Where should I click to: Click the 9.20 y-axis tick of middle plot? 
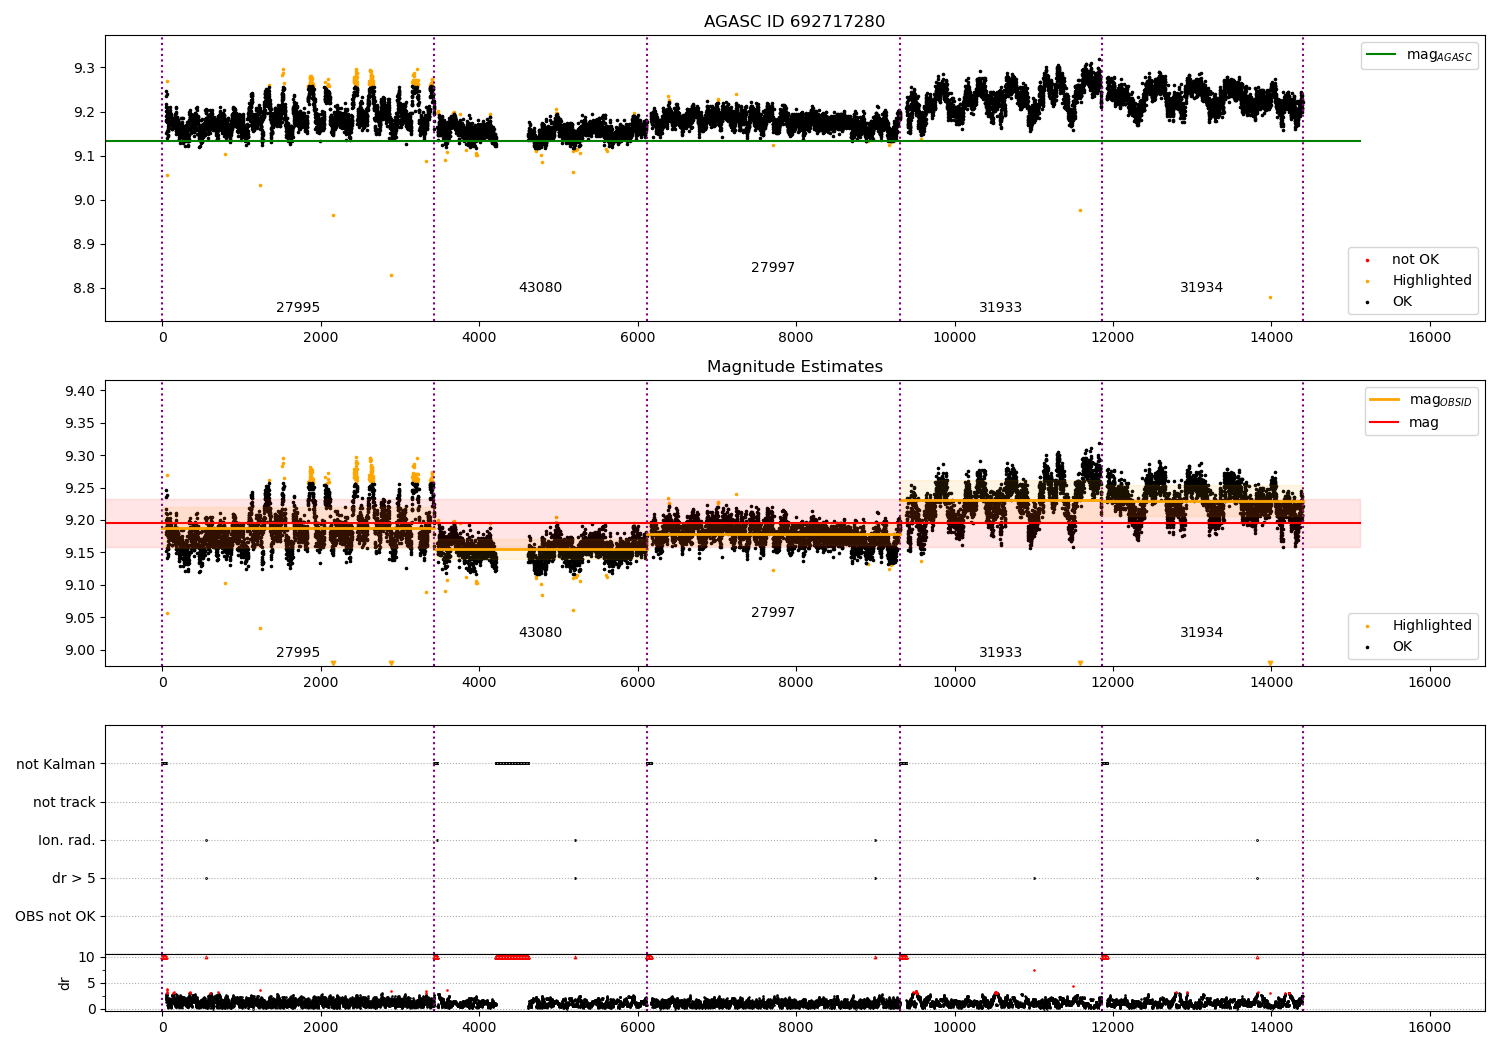80,521
